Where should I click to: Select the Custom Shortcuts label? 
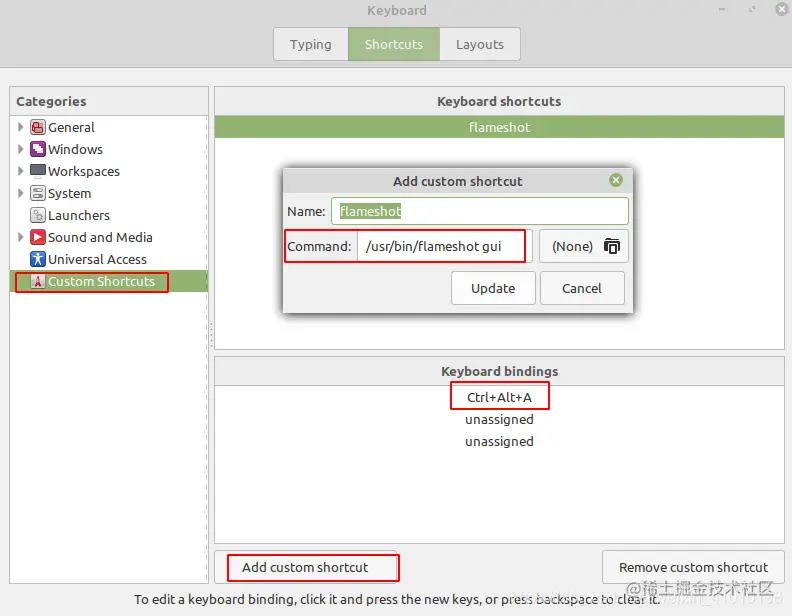[101, 281]
